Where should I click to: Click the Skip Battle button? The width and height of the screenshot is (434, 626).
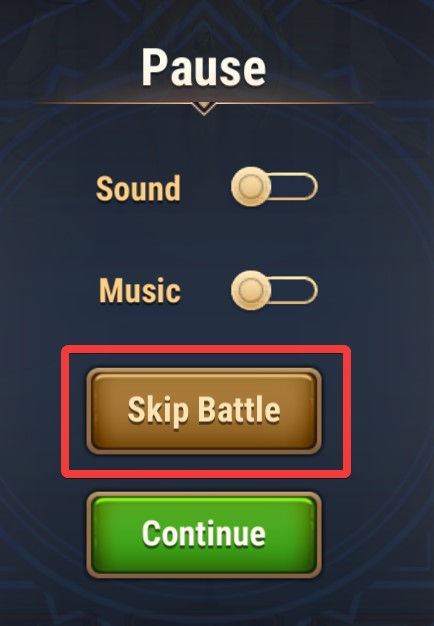pos(204,411)
